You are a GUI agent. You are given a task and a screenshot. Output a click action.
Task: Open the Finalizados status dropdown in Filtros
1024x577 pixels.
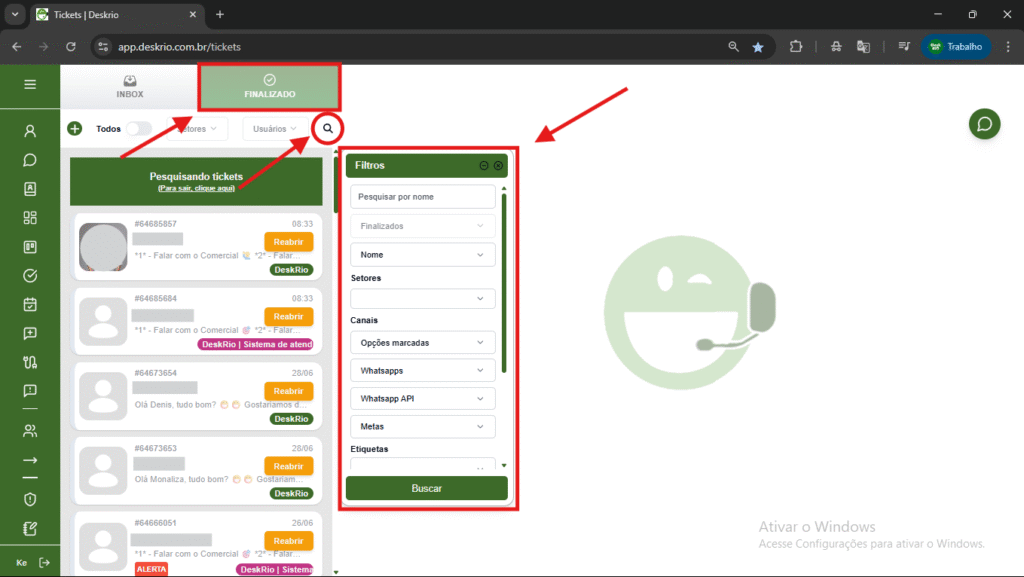[x=423, y=226]
